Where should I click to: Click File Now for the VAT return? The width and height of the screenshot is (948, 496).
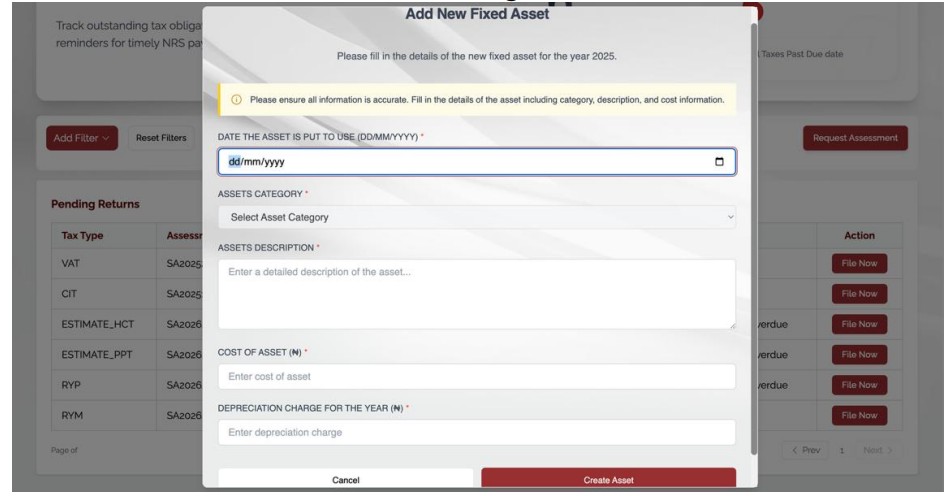pos(859,264)
